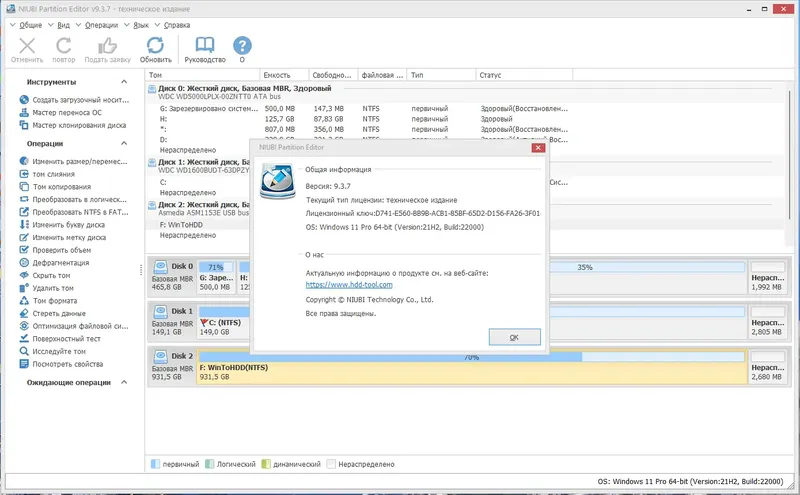The image size is (800, 495).
Task: Select the G: 71% partition block
Action: 216,277
